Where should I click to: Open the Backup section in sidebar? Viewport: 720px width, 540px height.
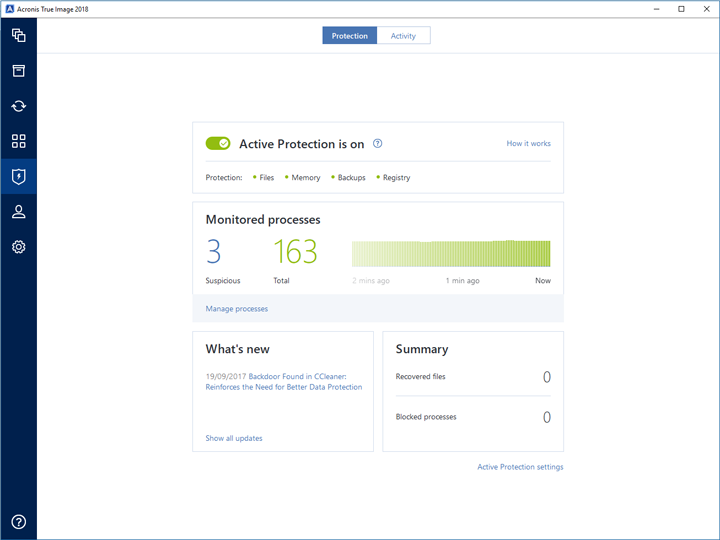tap(18, 36)
